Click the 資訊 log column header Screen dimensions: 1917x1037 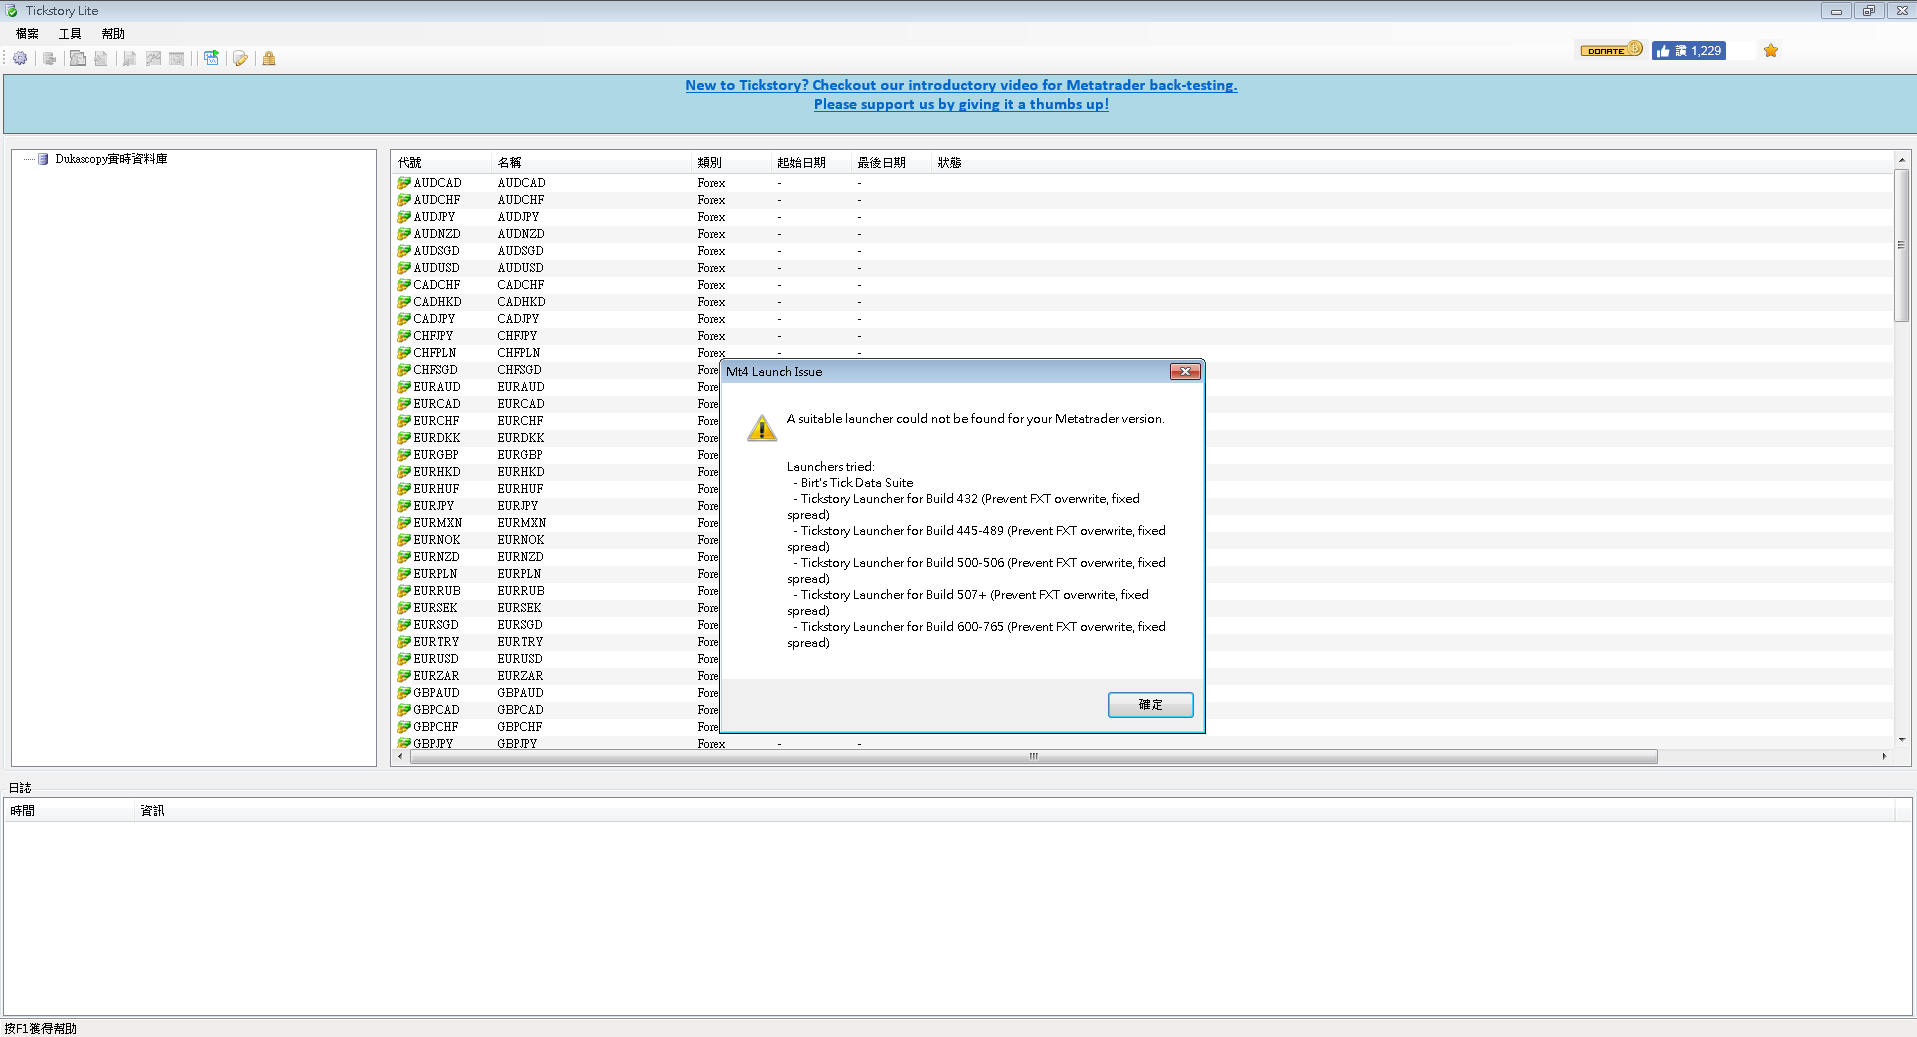pos(1015,811)
